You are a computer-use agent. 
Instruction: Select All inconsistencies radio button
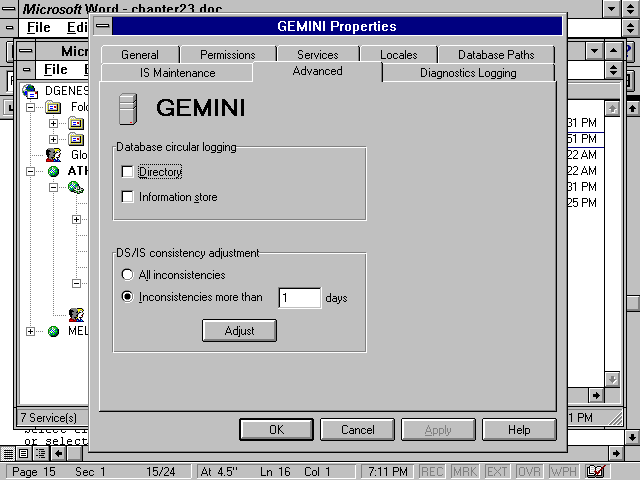[x=127, y=275]
